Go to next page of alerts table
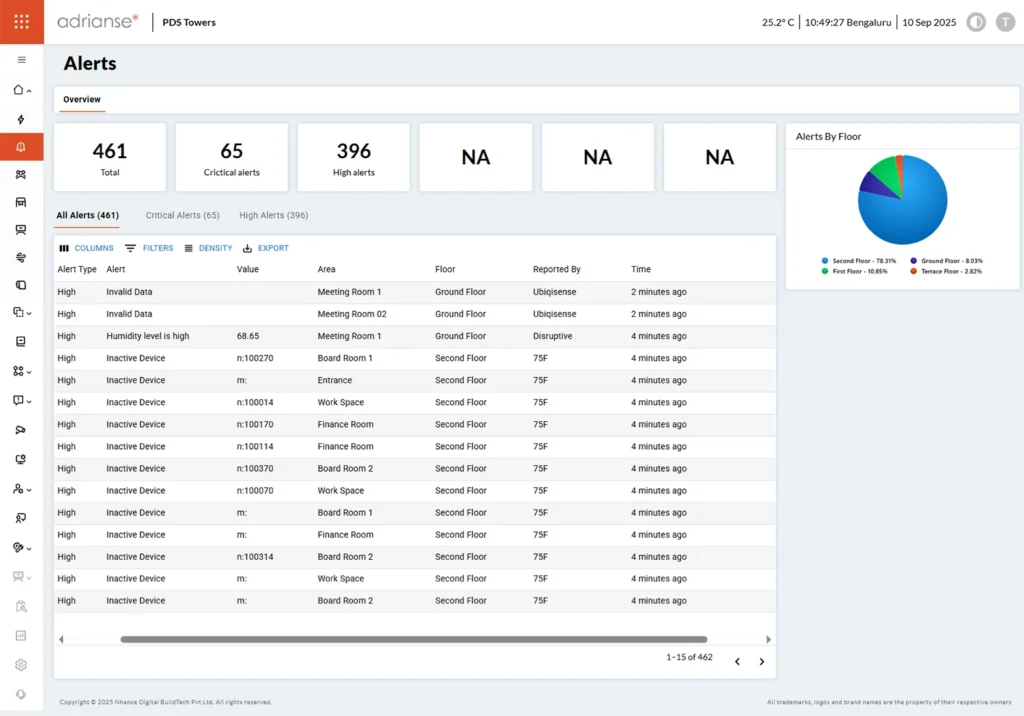1024x716 pixels. 761,661
